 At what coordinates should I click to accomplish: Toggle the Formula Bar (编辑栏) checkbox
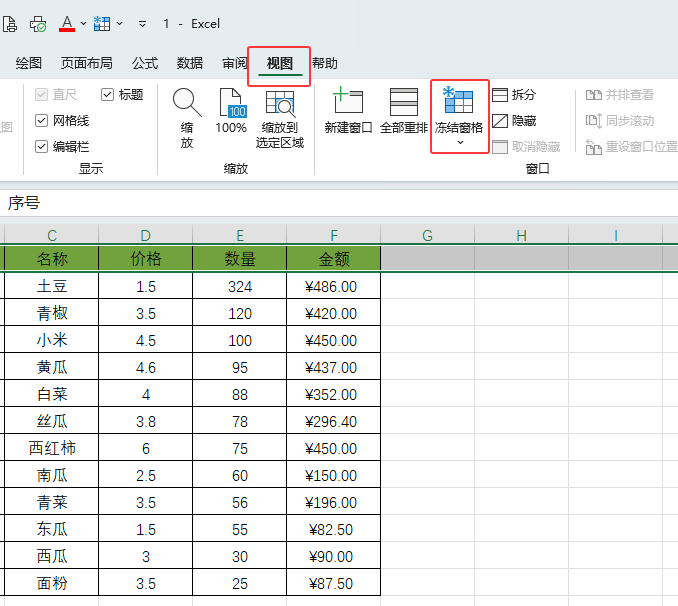click(42, 147)
